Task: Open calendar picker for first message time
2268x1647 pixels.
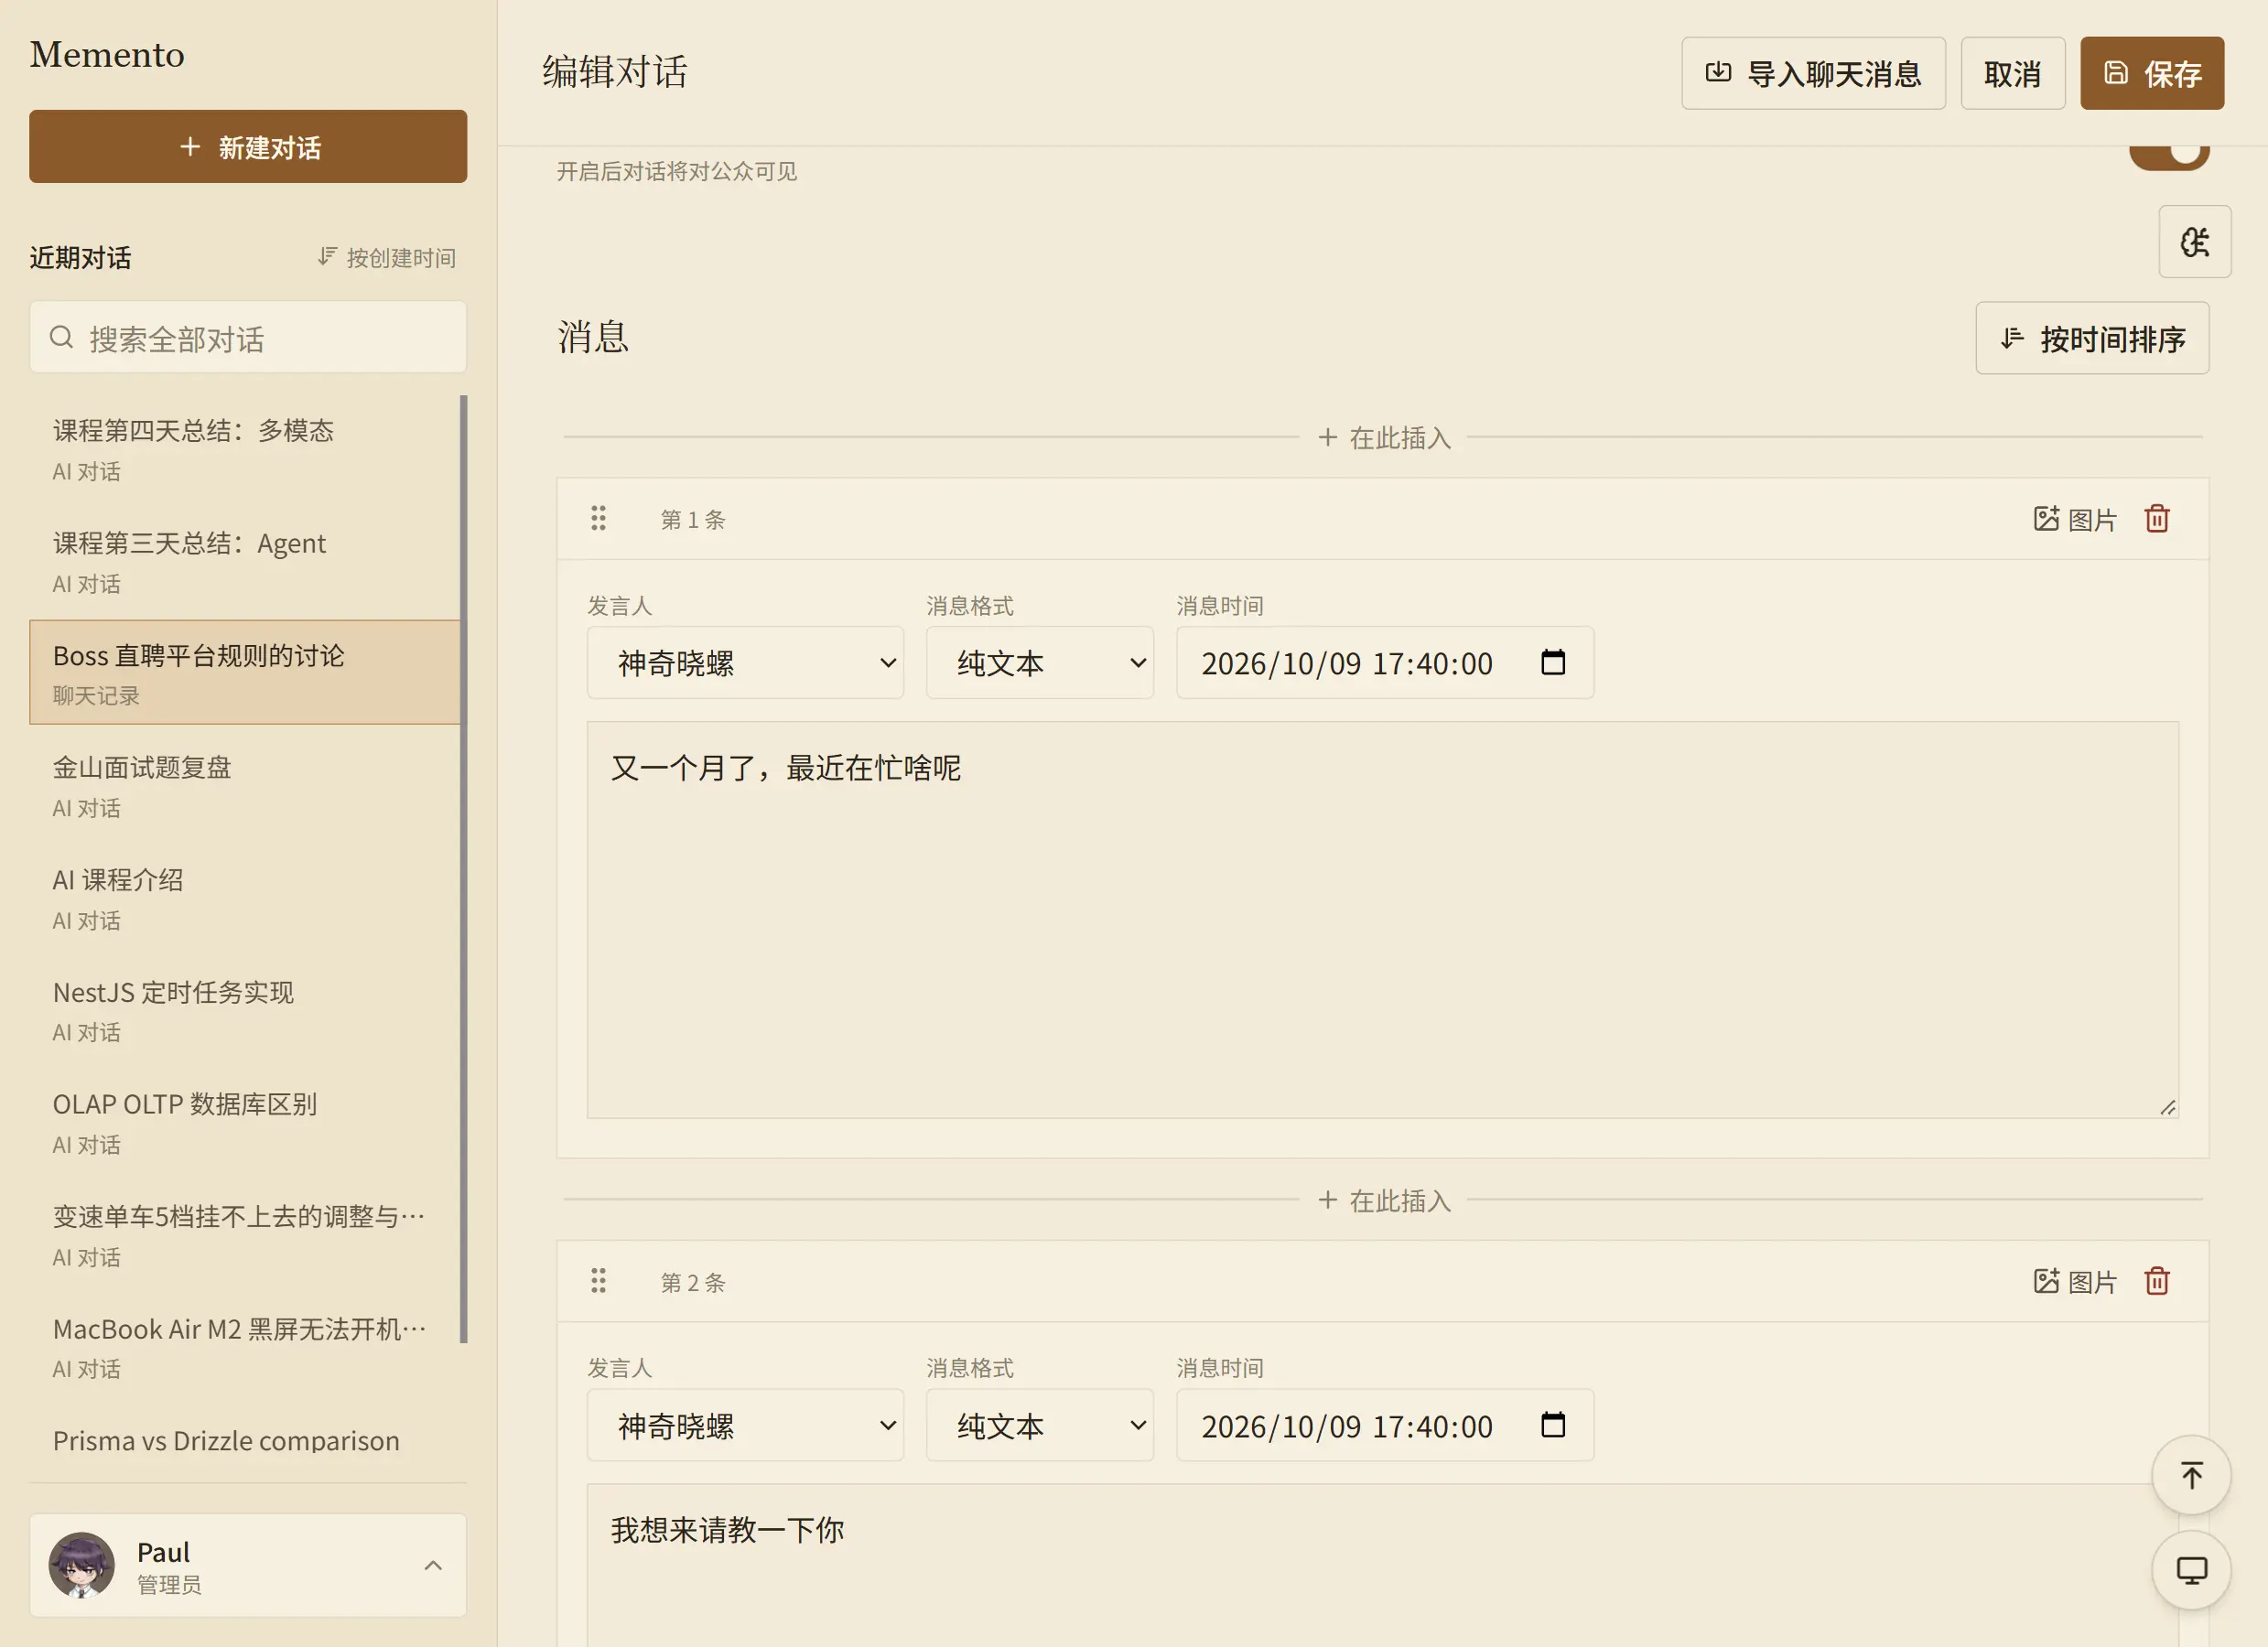Action: [1553, 662]
